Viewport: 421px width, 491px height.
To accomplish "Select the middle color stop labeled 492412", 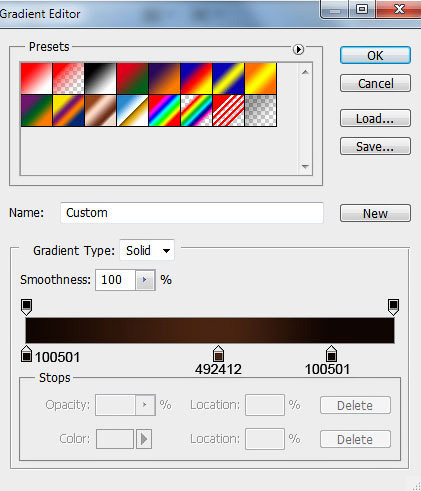I will coord(218,354).
